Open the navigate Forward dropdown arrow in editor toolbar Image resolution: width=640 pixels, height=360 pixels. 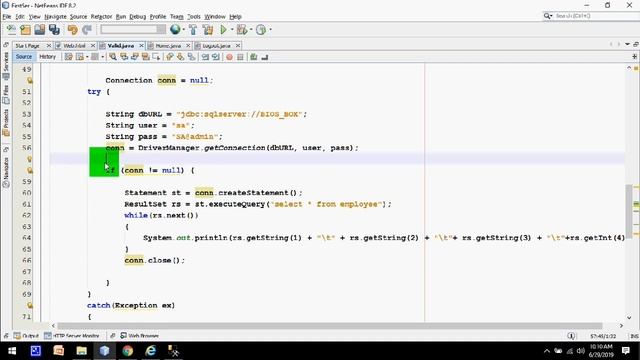tap(102, 57)
